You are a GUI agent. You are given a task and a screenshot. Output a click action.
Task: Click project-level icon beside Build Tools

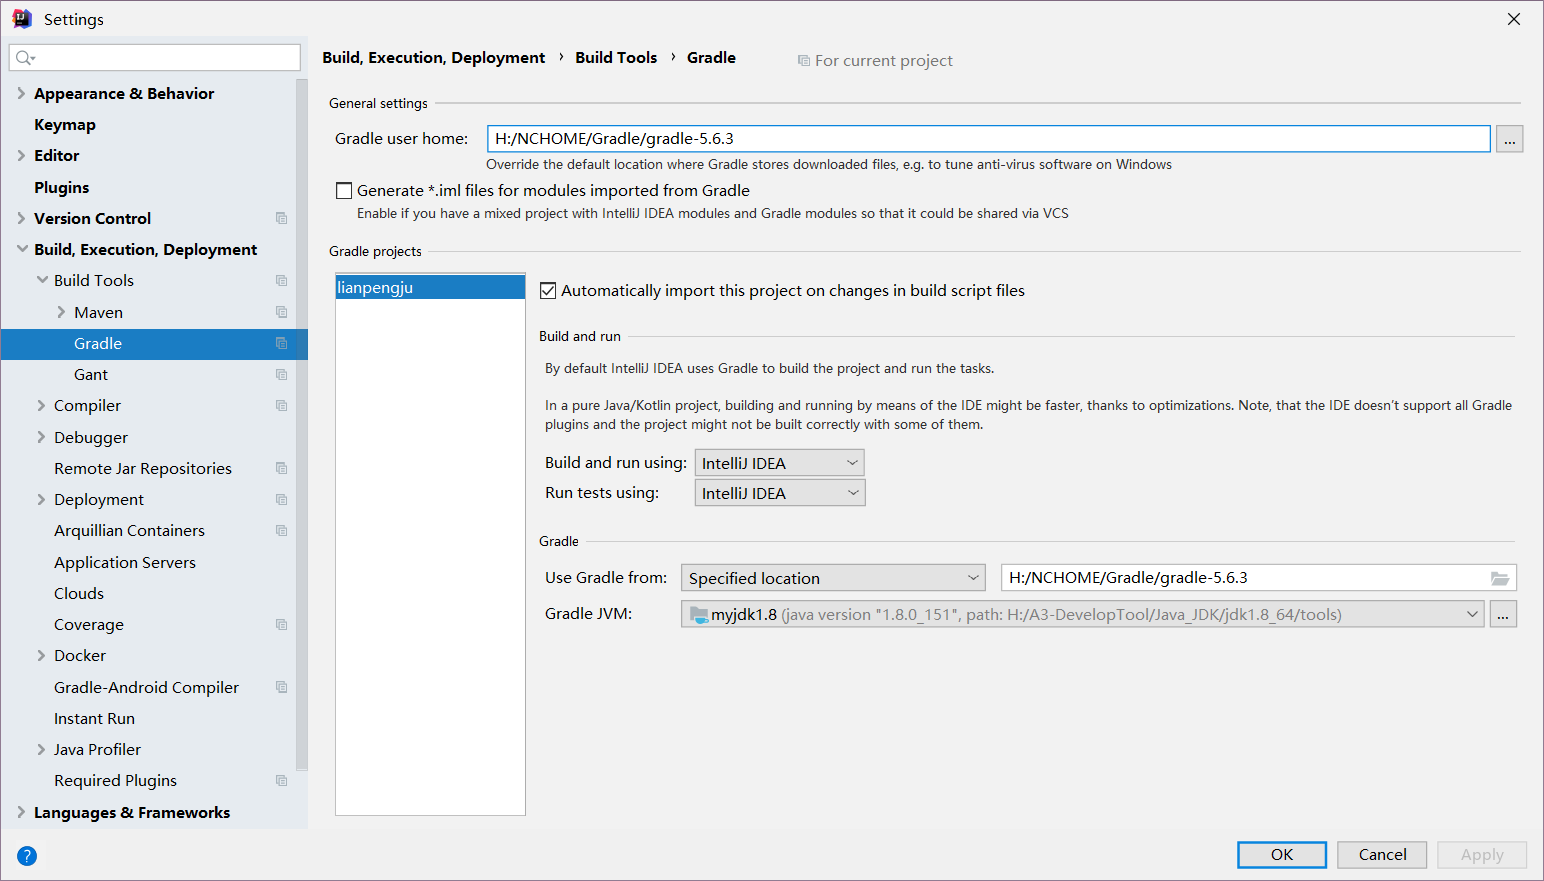(282, 281)
